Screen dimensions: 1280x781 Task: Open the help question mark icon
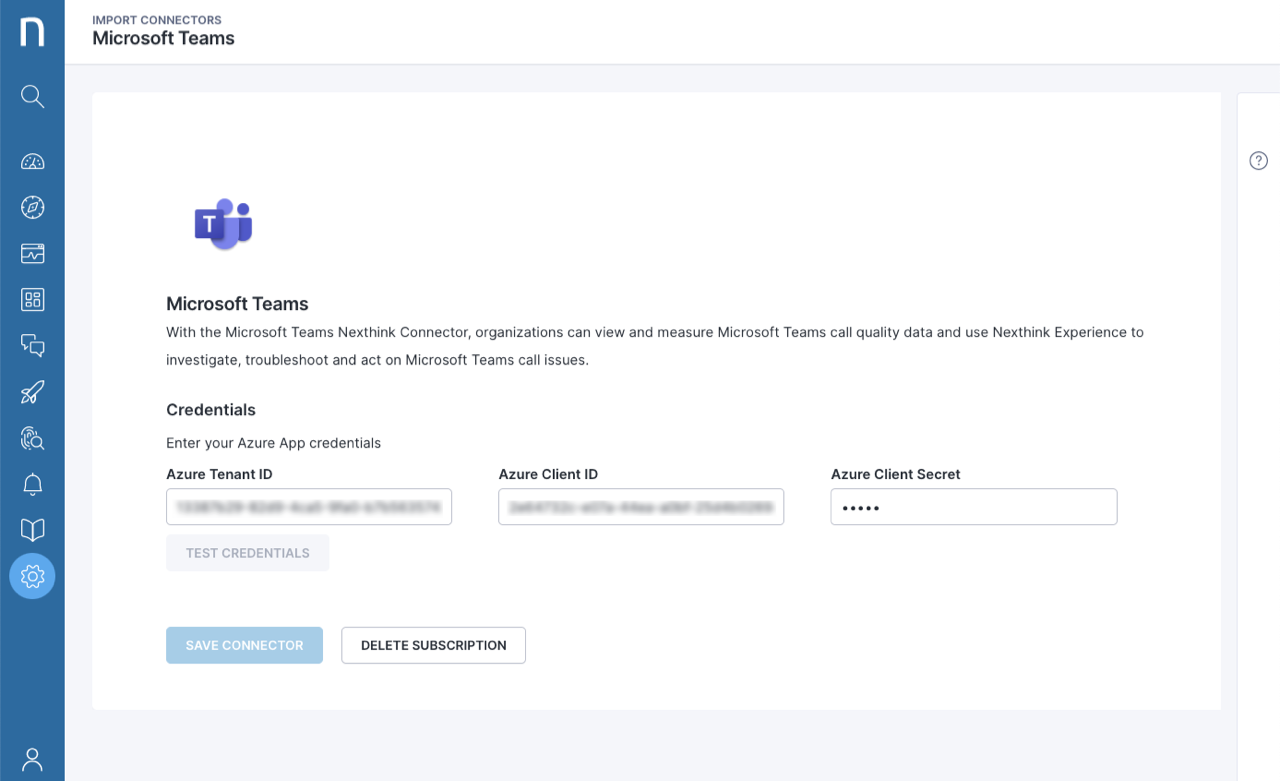(x=1258, y=160)
